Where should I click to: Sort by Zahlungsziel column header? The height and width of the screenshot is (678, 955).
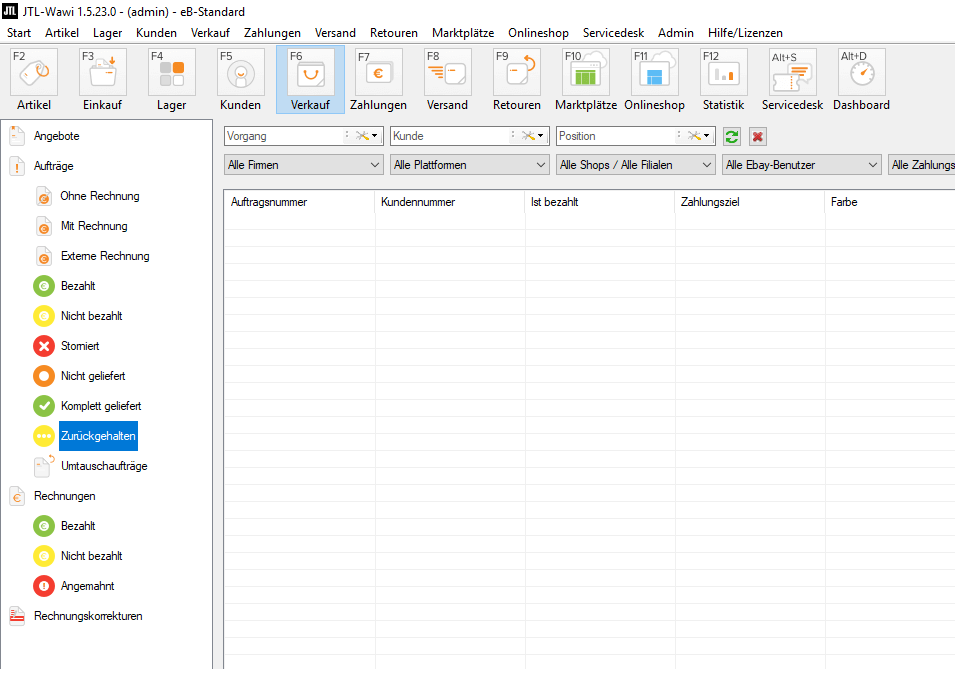click(x=750, y=202)
